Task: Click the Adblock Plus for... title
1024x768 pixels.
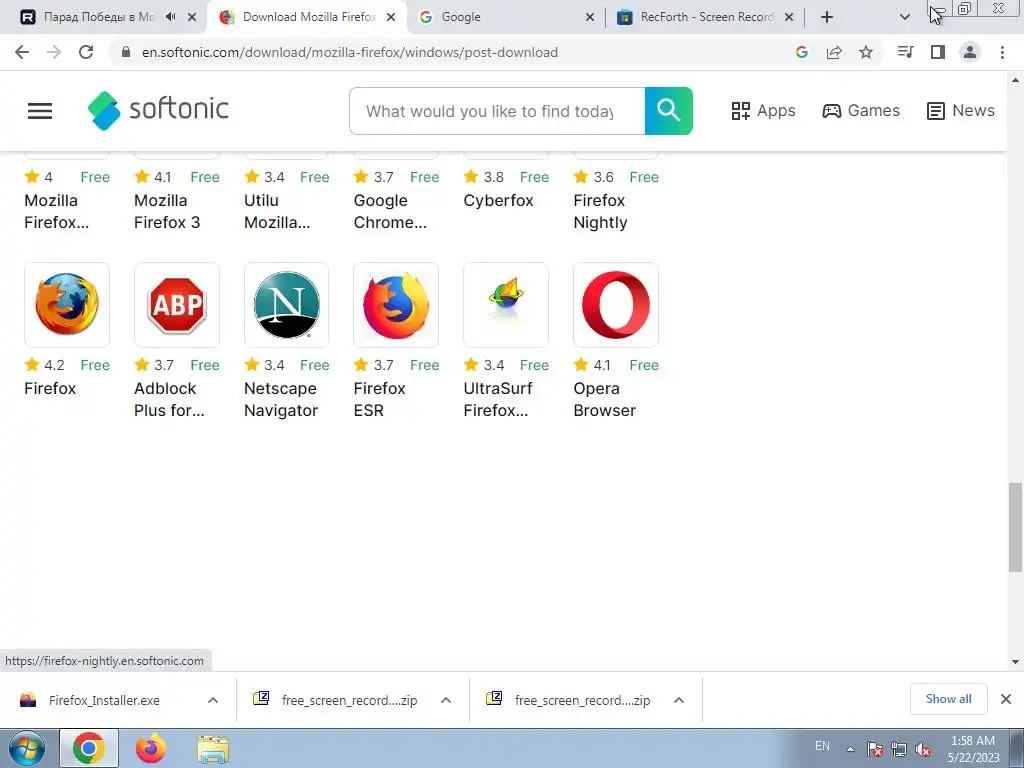Action: pyautogui.click(x=169, y=399)
